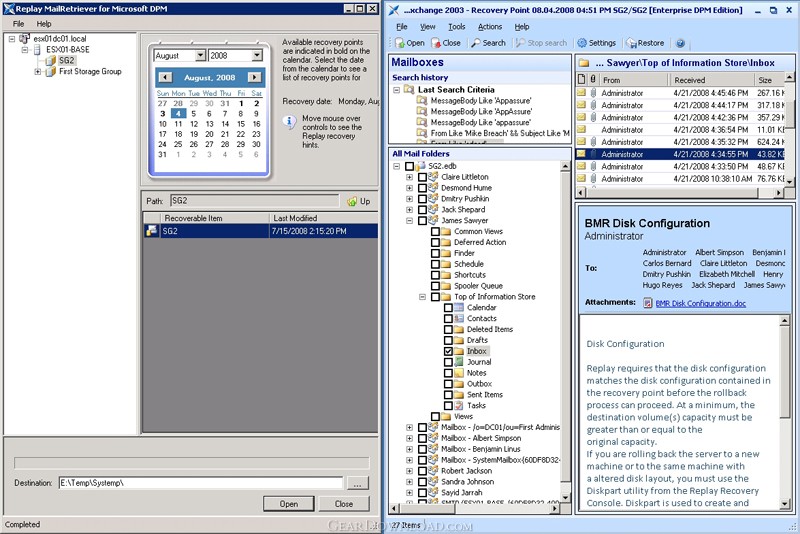Screen dimensions: 800x534
Task: Check the Deleted Items checkbox
Action: [x=448, y=329]
